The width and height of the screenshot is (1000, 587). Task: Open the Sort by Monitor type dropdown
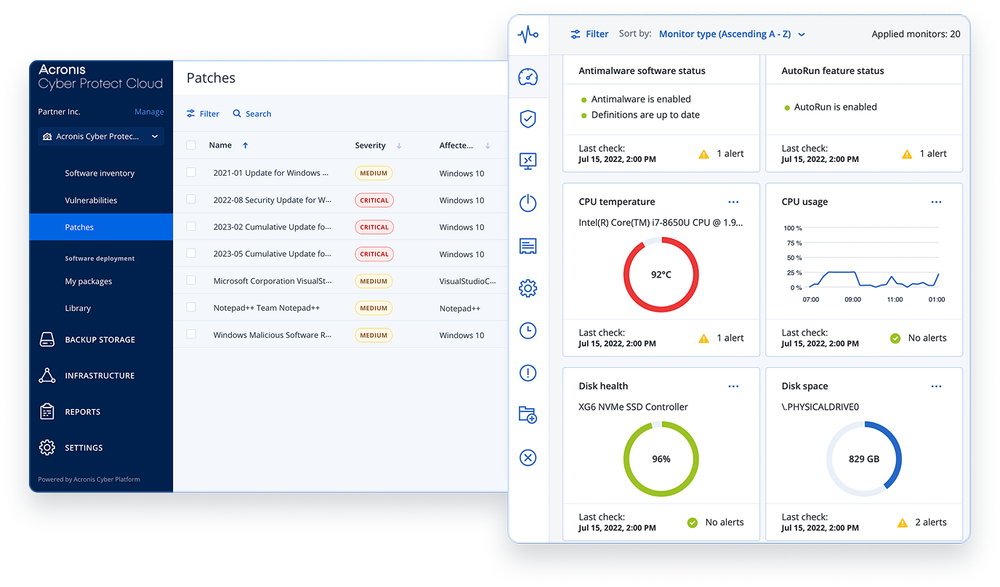tap(732, 34)
